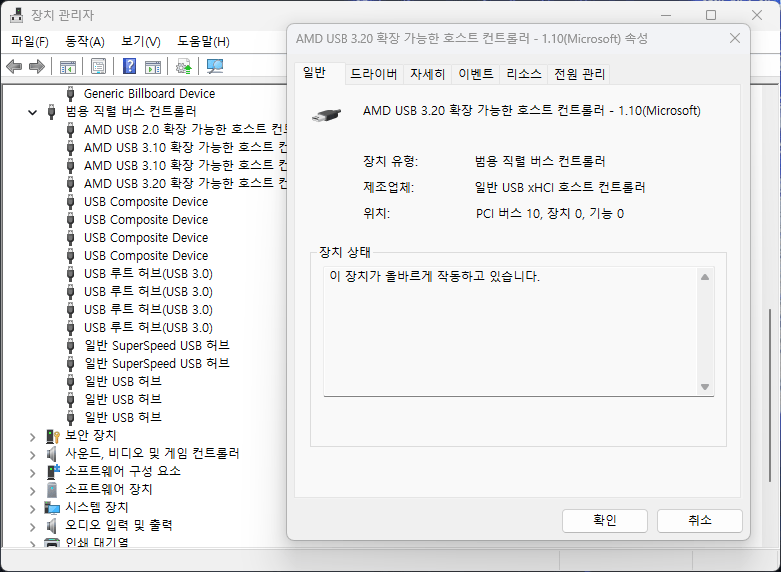Viewport: 781px width, 572px height.
Task: Click the 확인 button
Action: coord(605,521)
